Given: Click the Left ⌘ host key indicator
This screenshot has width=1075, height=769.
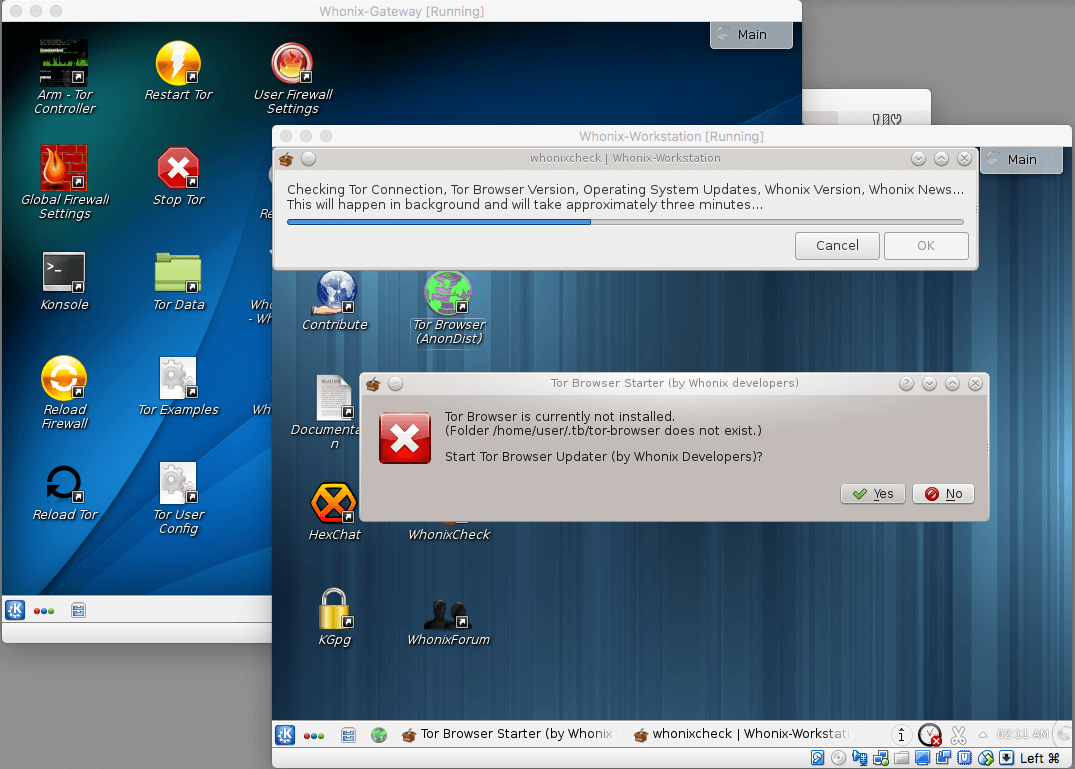Looking at the screenshot, I should pyautogui.click(x=1039, y=758).
